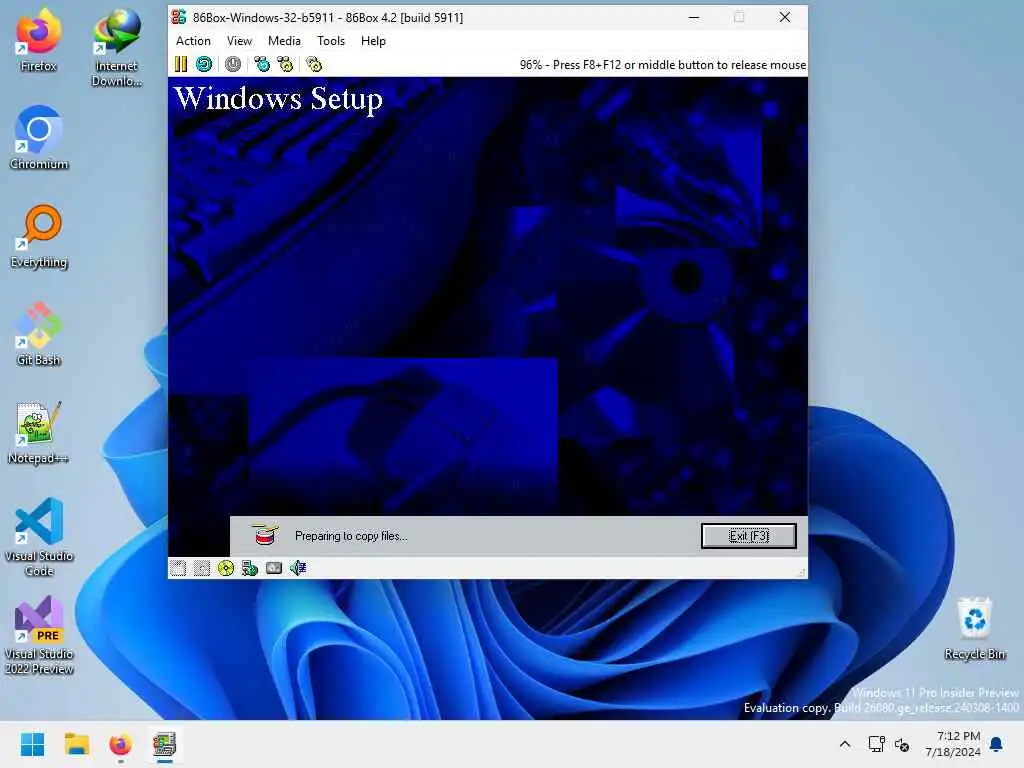Select Visual Studio 2022 Preview desktop icon
Screen dimensions: 1024x768
click(39, 635)
